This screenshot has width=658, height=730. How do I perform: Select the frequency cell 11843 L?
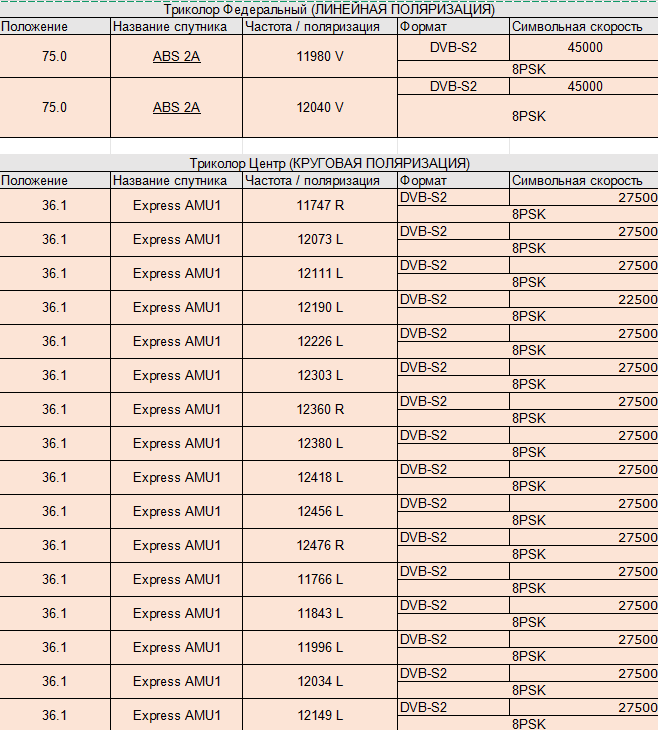tap(320, 613)
